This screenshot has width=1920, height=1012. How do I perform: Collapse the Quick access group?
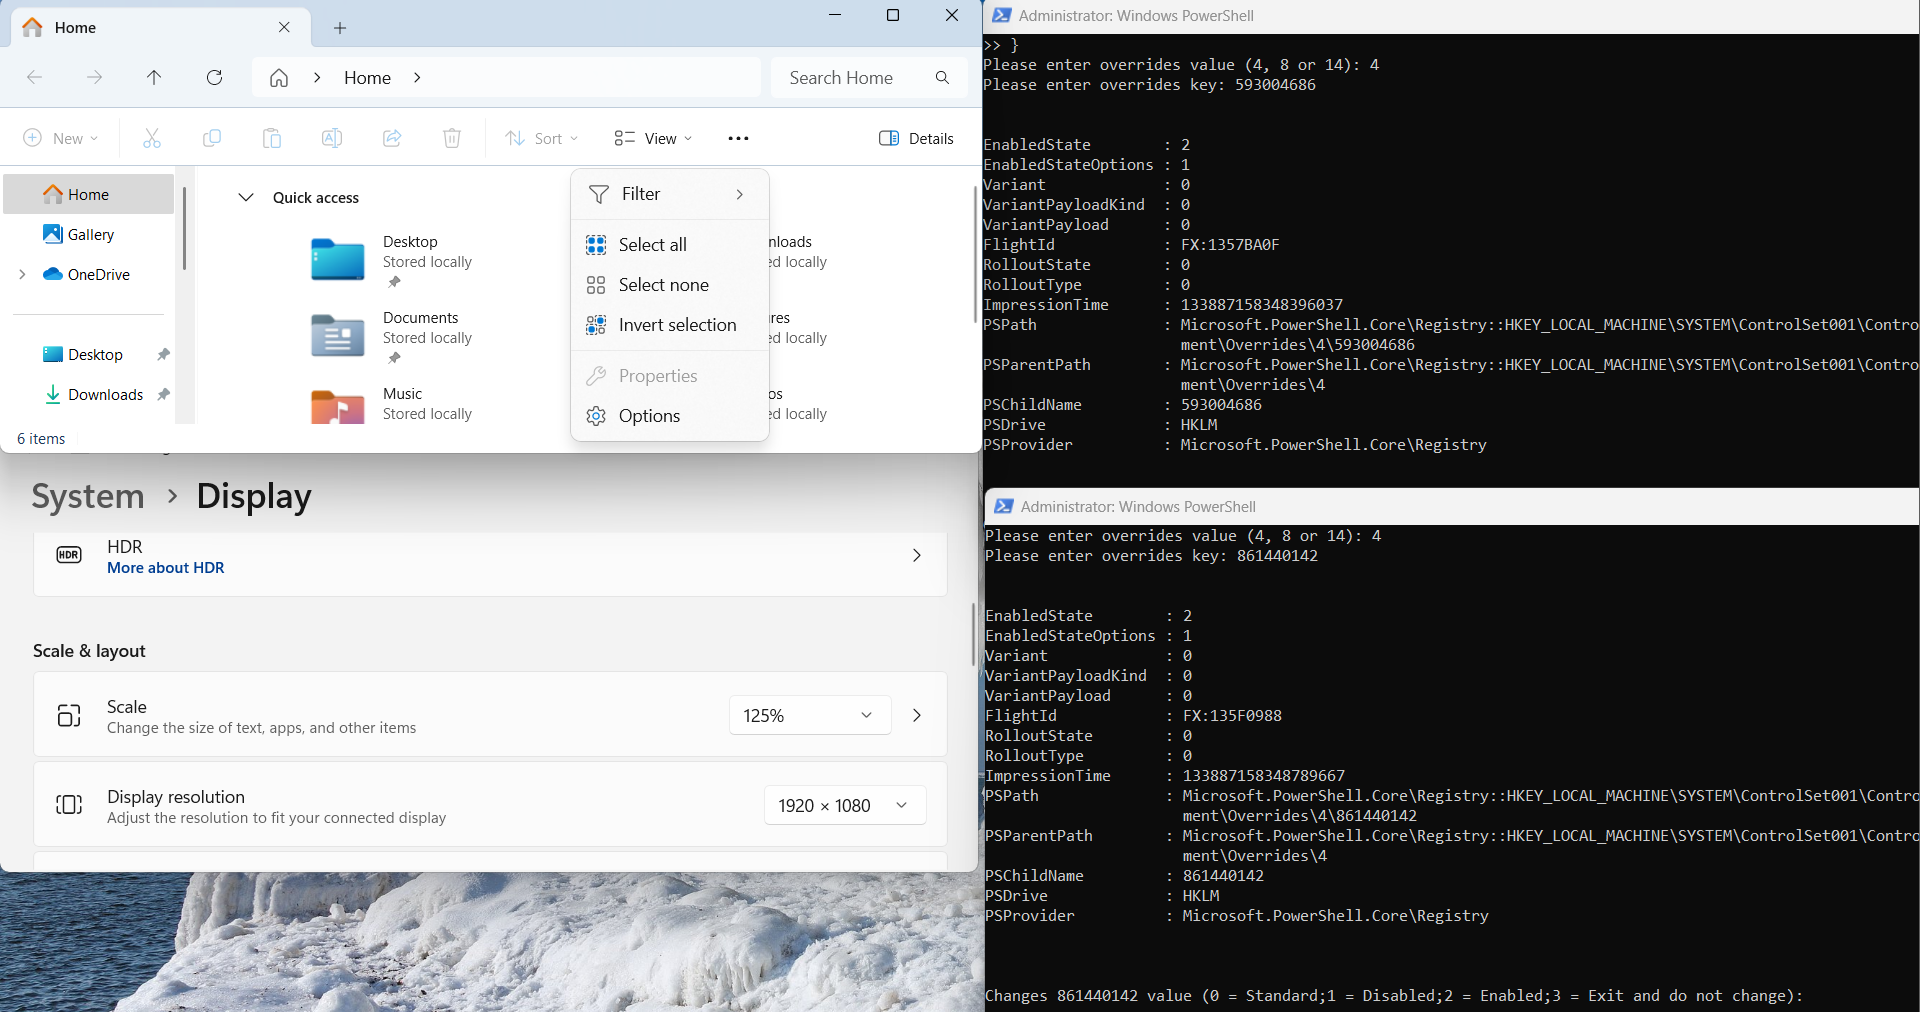click(x=246, y=198)
